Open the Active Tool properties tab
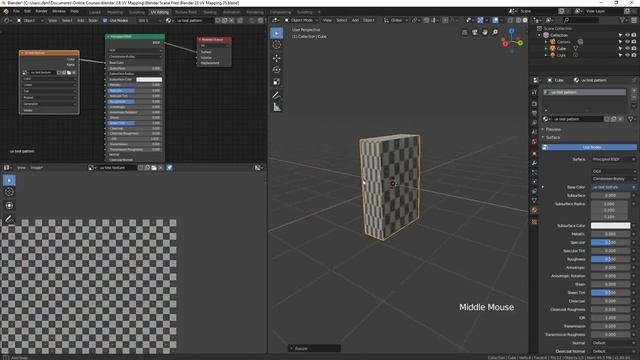Image resolution: width=640 pixels, height=360 pixels. pyautogui.click(x=534, y=92)
